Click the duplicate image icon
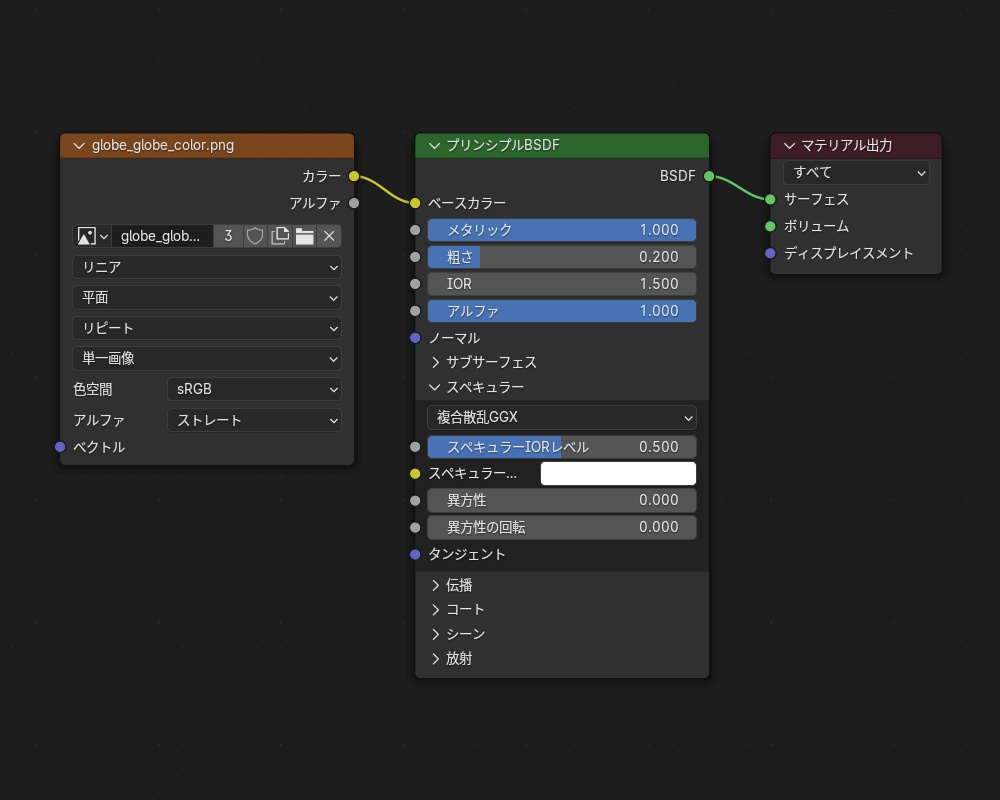Viewport: 1000px width, 800px height. tap(280, 236)
